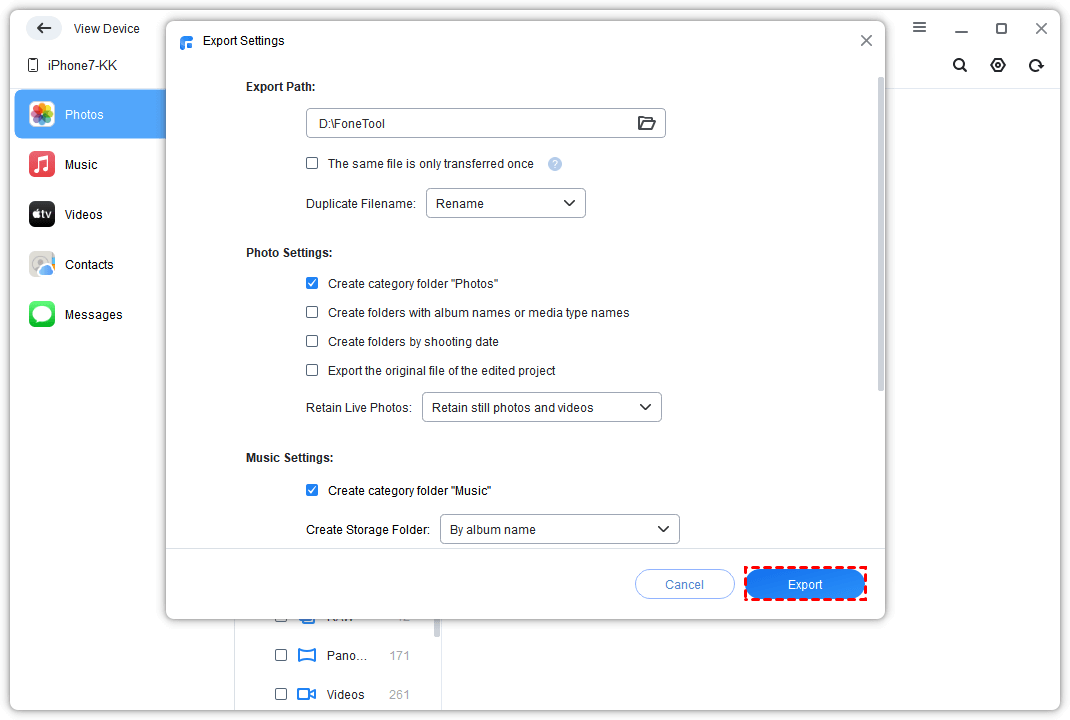The image size is (1070, 720).
Task: Click the Export button
Action: click(805, 583)
